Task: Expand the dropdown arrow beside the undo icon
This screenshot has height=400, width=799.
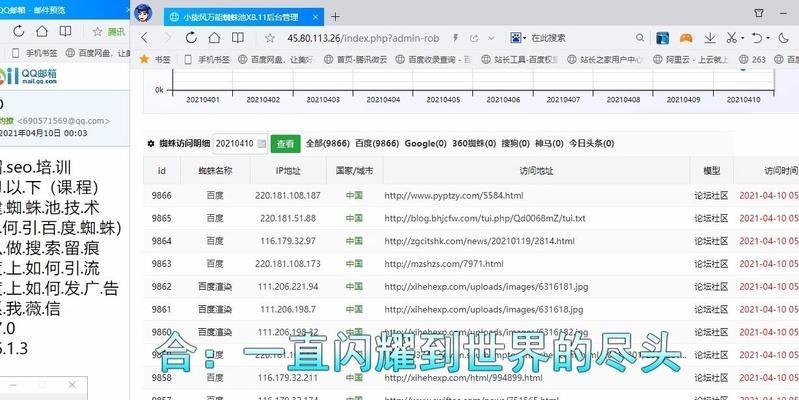Action: tap(768, 38)
